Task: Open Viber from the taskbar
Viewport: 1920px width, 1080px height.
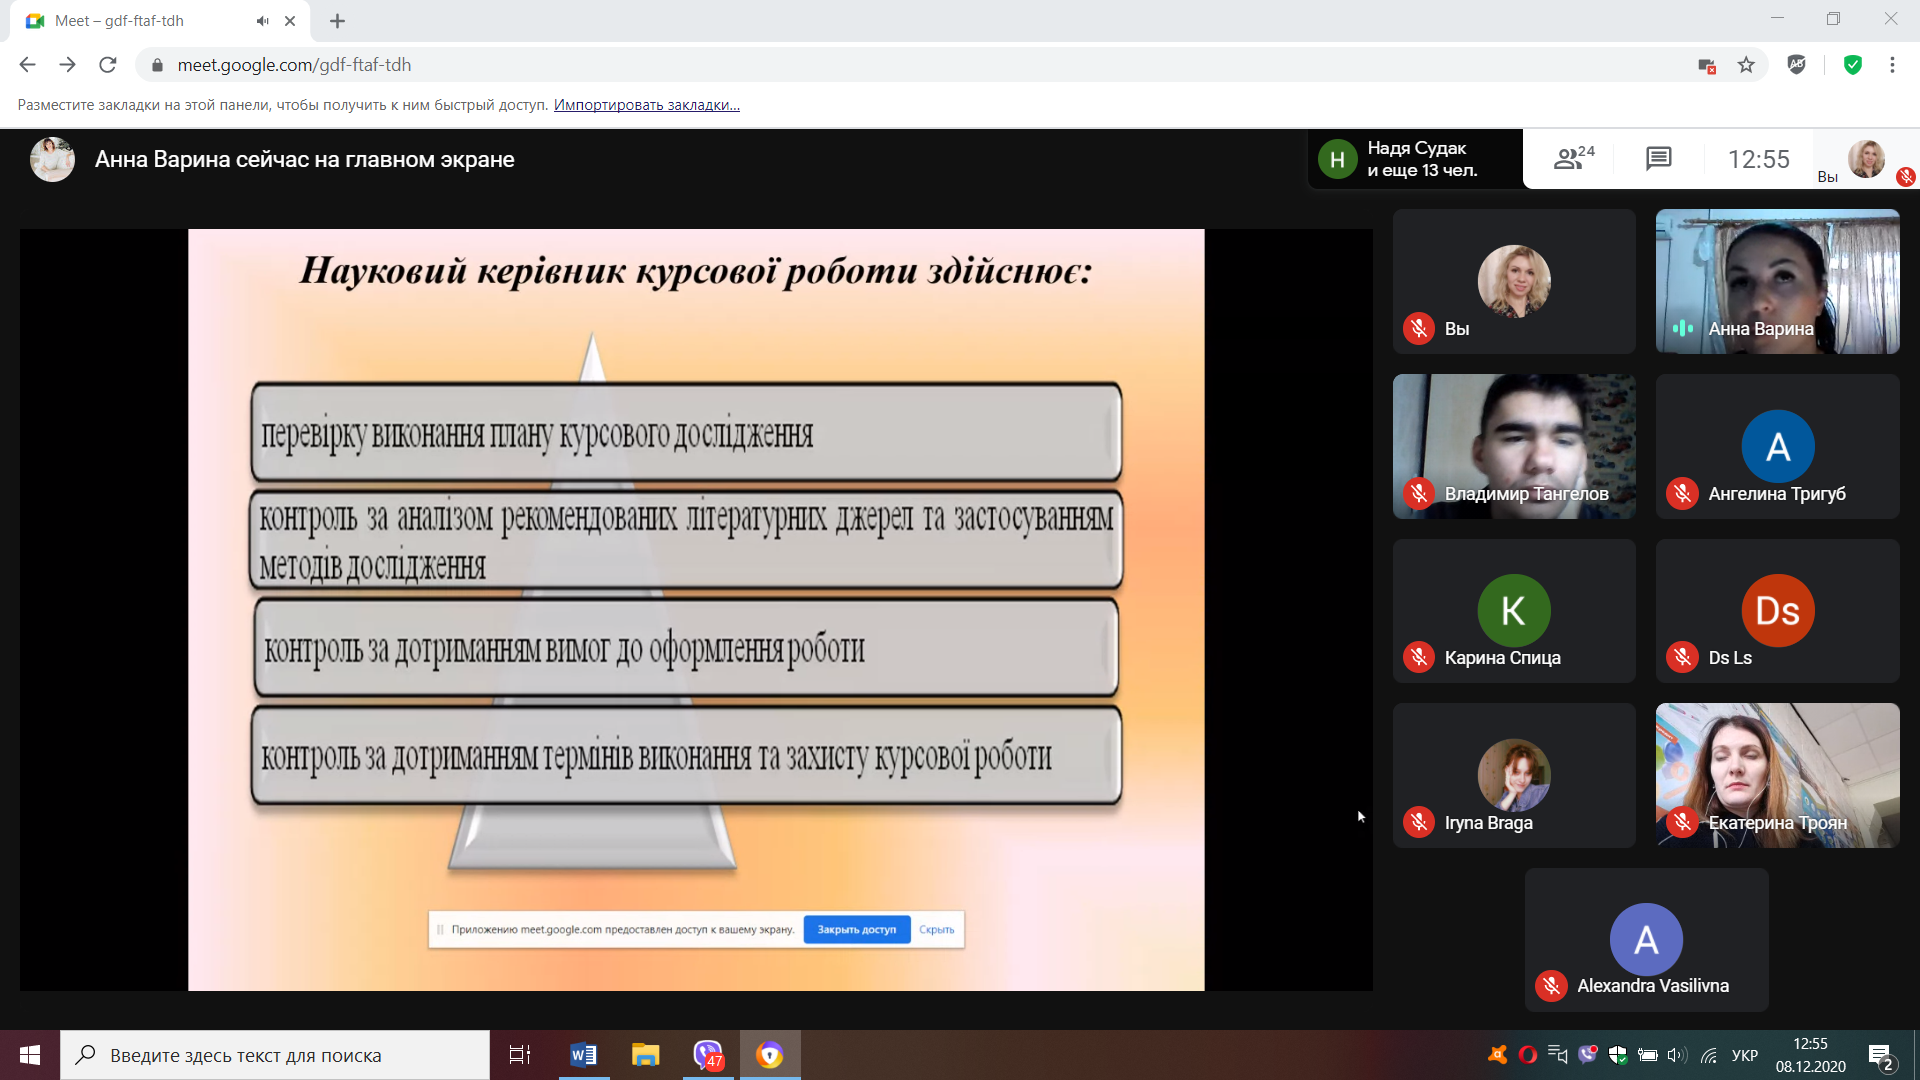Action: click(x=708, y=1055)
